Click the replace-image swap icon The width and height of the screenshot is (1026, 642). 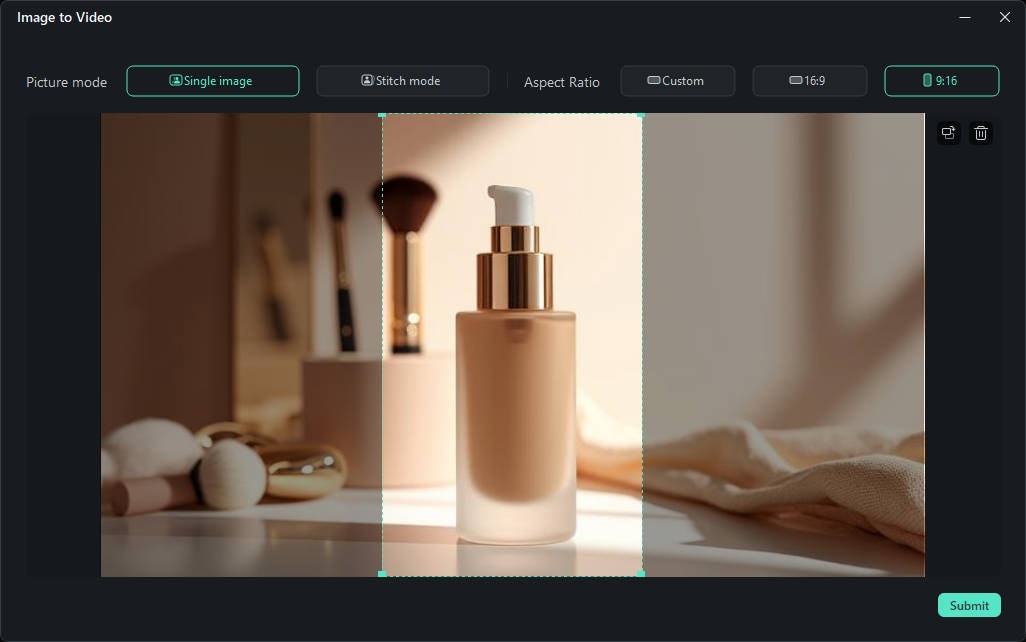(x=948, y=132)
